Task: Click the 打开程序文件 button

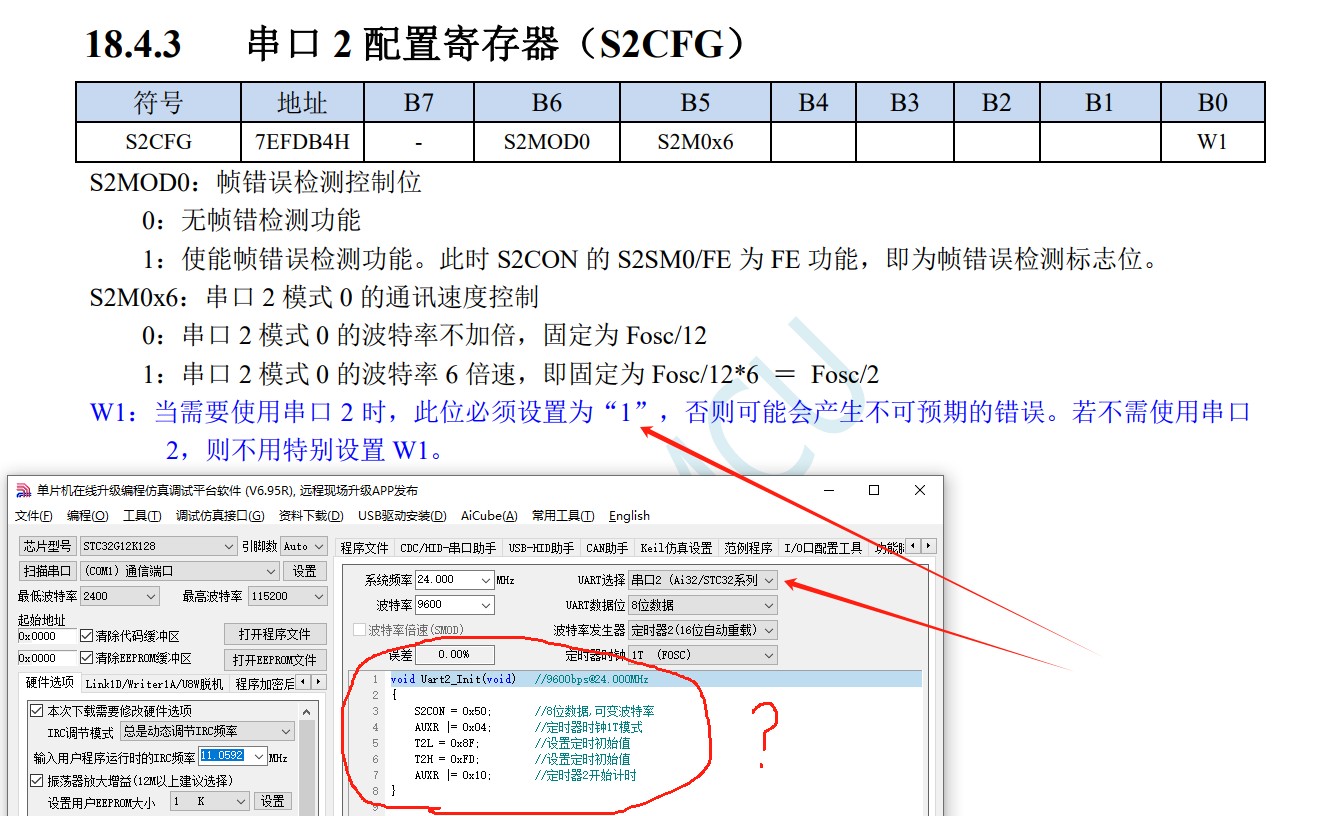Action: point(275,634)
